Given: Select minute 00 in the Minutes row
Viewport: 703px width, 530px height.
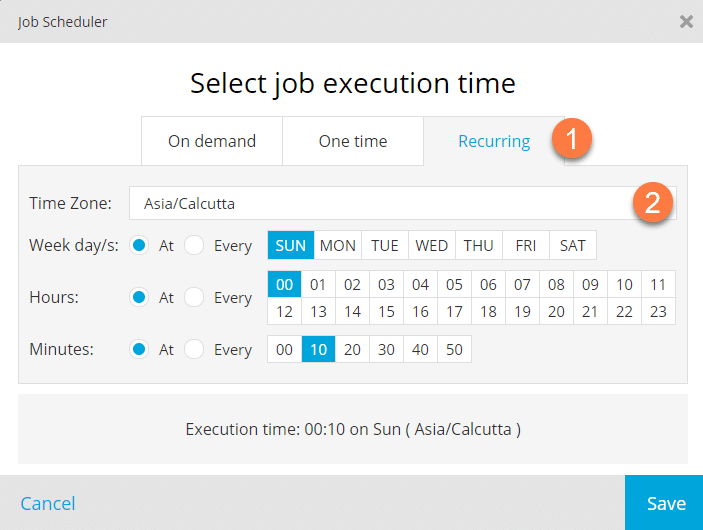Looking at the screenshot, I should (284, 349).
